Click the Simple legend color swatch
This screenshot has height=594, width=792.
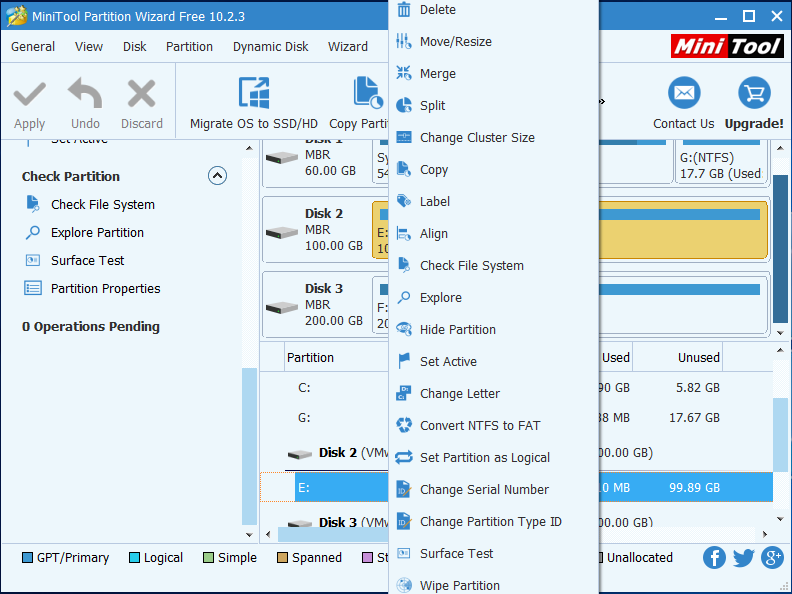[208, 558]
